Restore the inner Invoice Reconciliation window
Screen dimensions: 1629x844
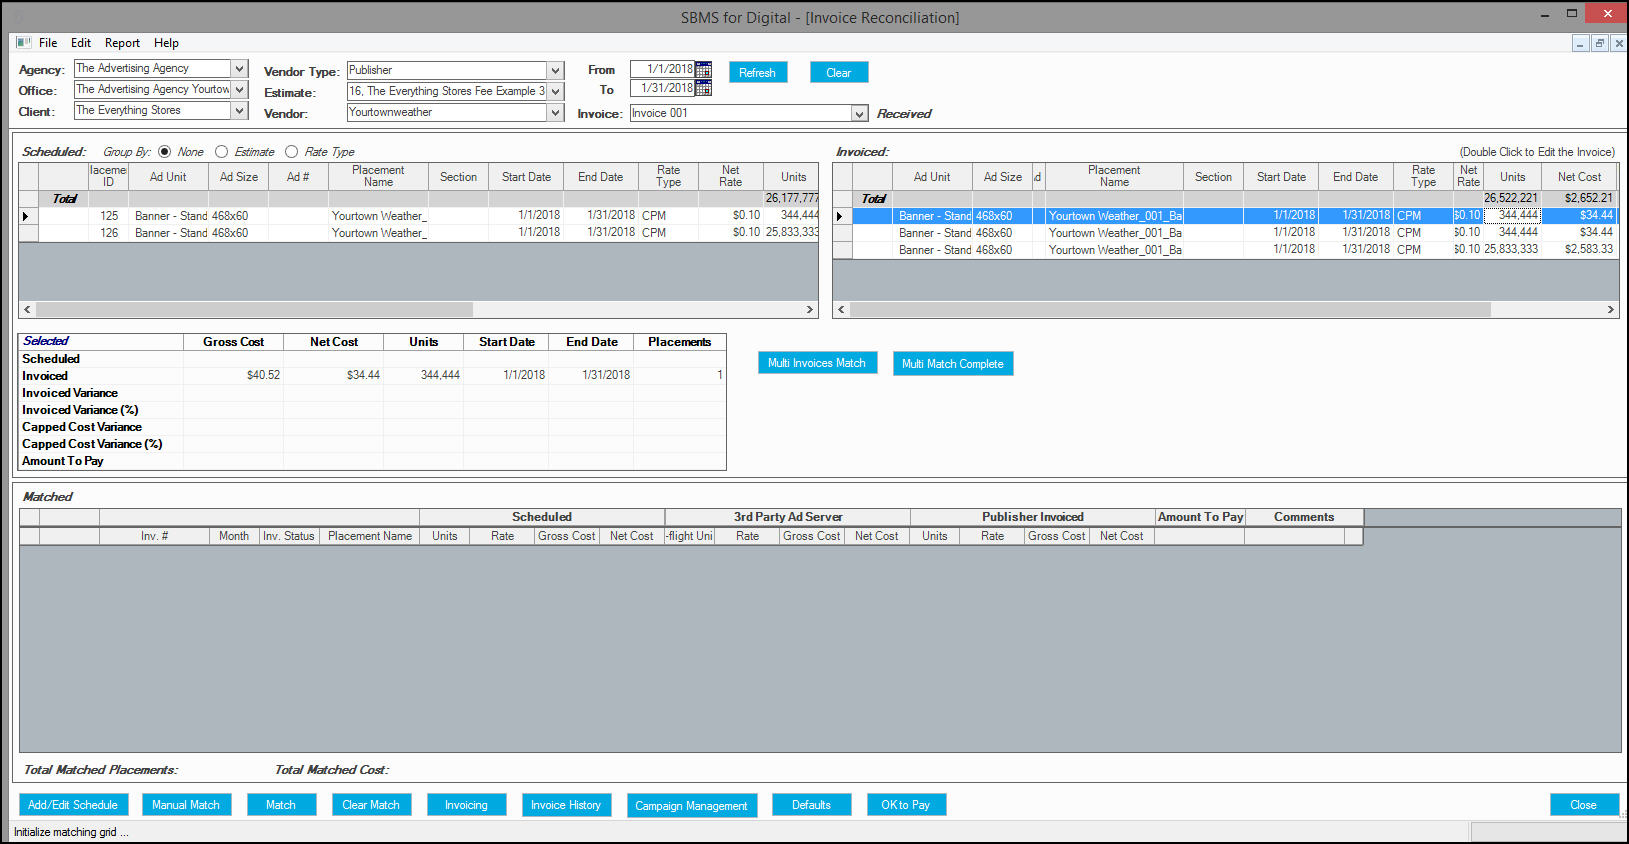pyautogui.click(x=1600, y=43)
